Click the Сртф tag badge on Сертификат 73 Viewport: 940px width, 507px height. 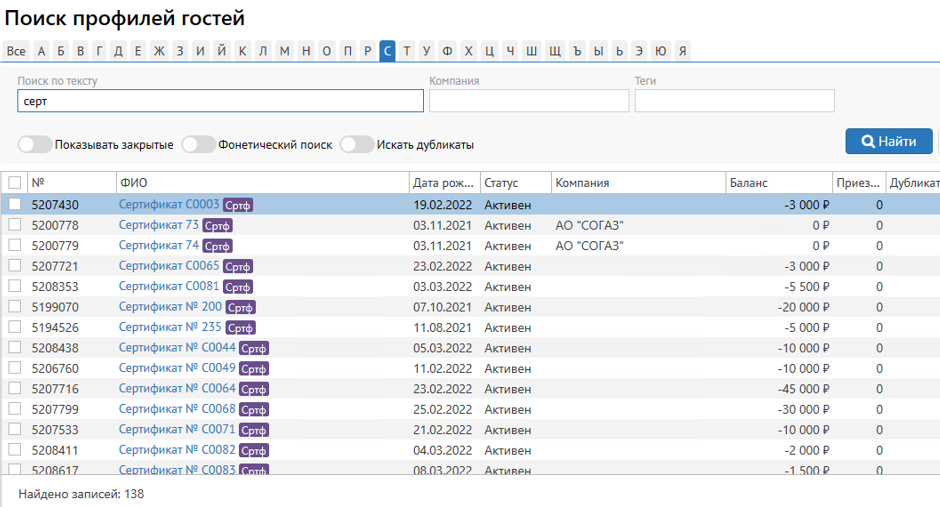point(217,226)
